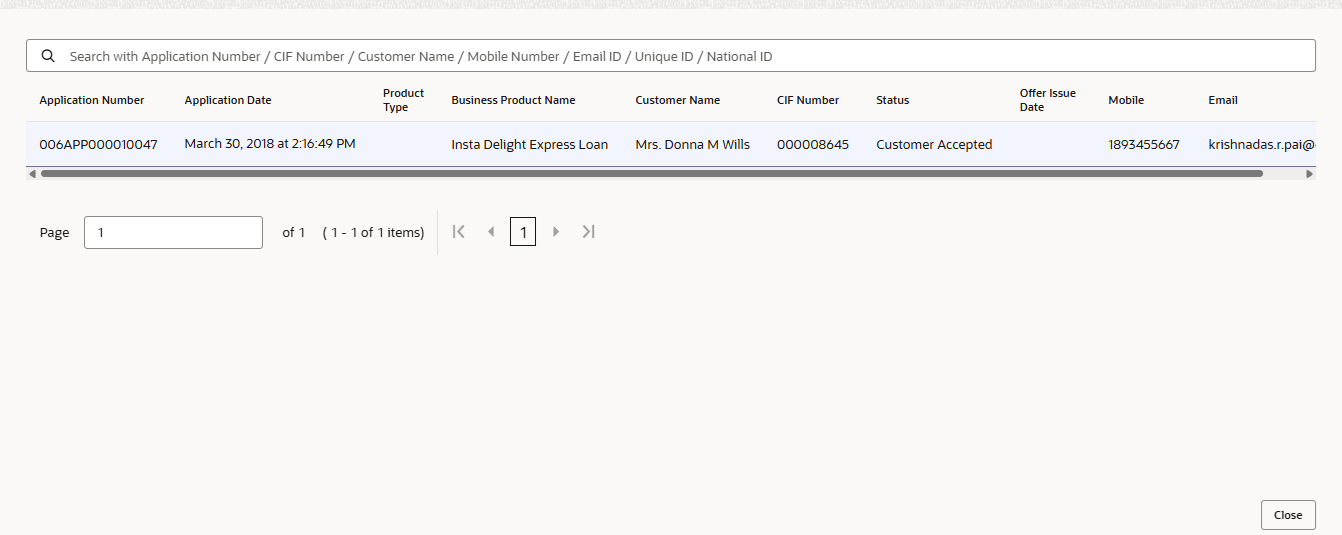This screenshot has height=535, width=1342.
Task: Click the Status column header
Action: (x=893, y=100)
